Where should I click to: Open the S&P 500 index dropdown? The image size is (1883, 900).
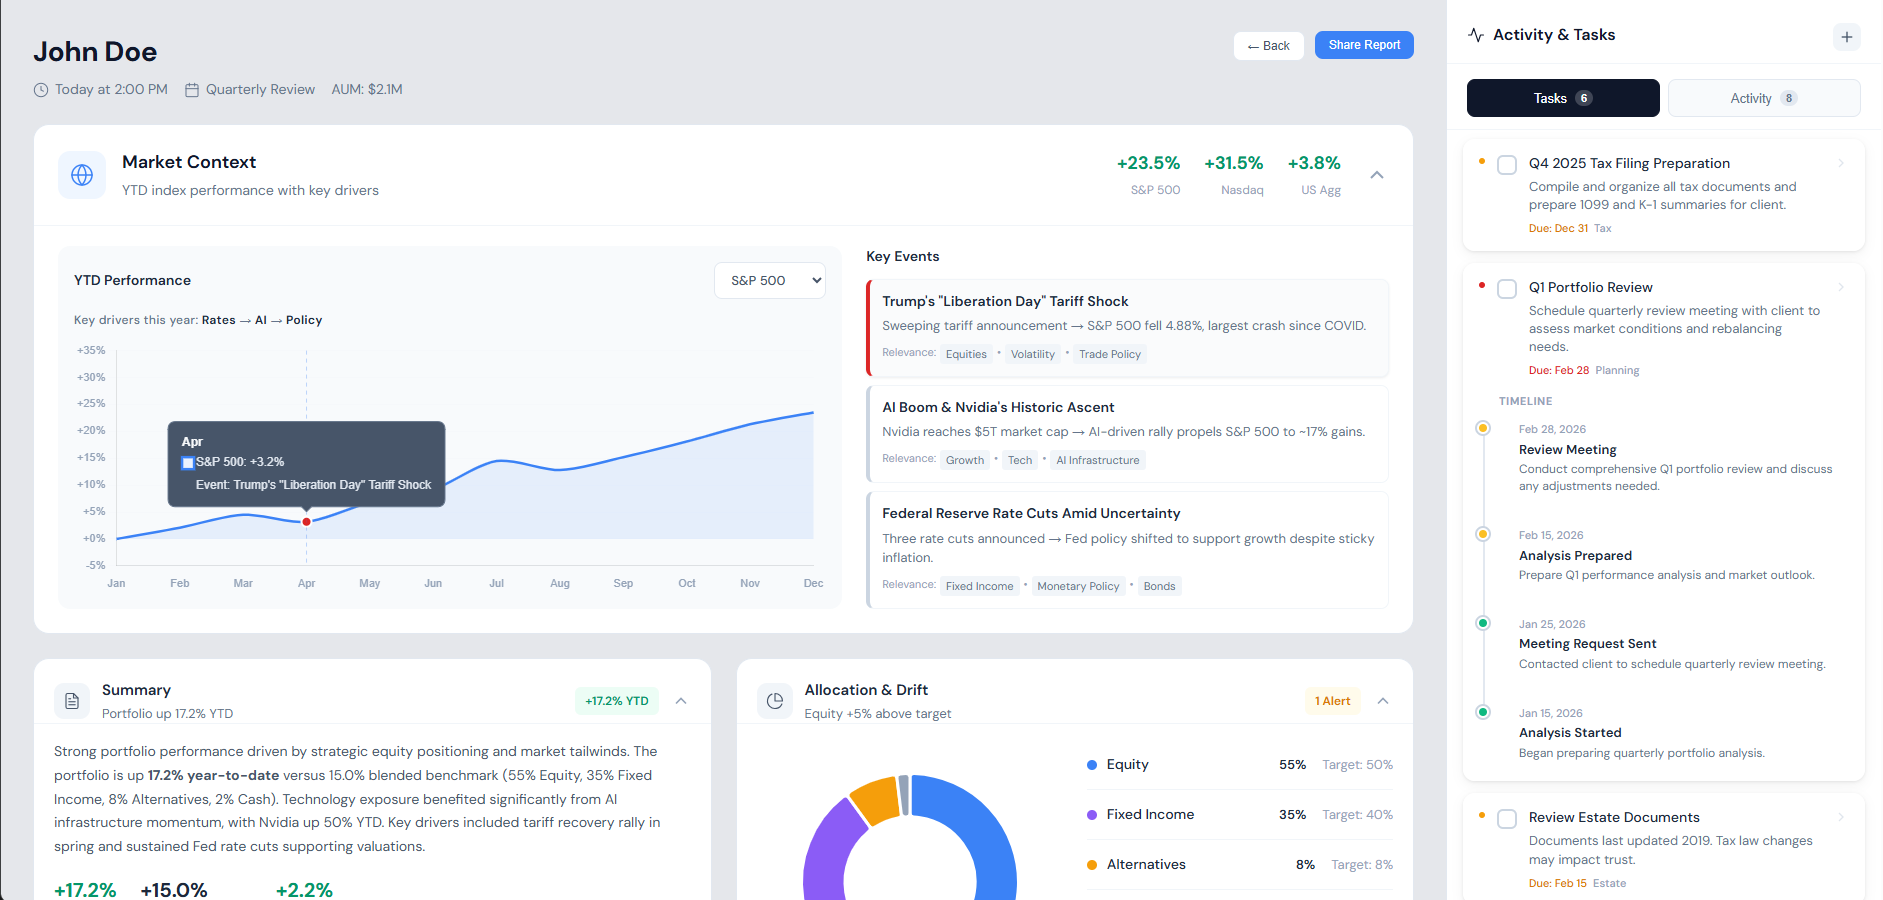coord(769,280)
